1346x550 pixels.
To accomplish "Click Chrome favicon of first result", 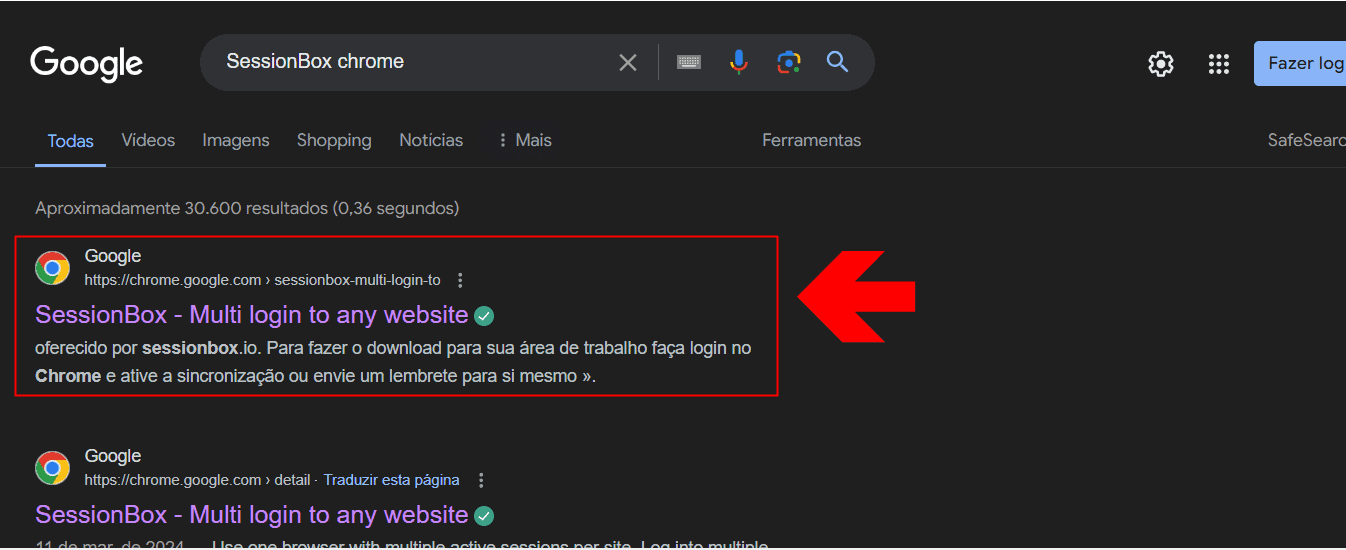I will pos(53,268).
